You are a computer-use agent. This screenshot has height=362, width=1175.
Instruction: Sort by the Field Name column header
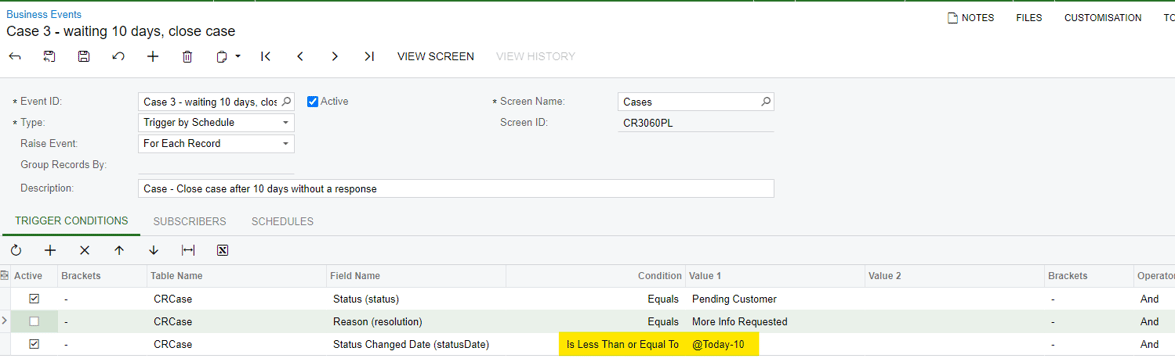[416, 276]
